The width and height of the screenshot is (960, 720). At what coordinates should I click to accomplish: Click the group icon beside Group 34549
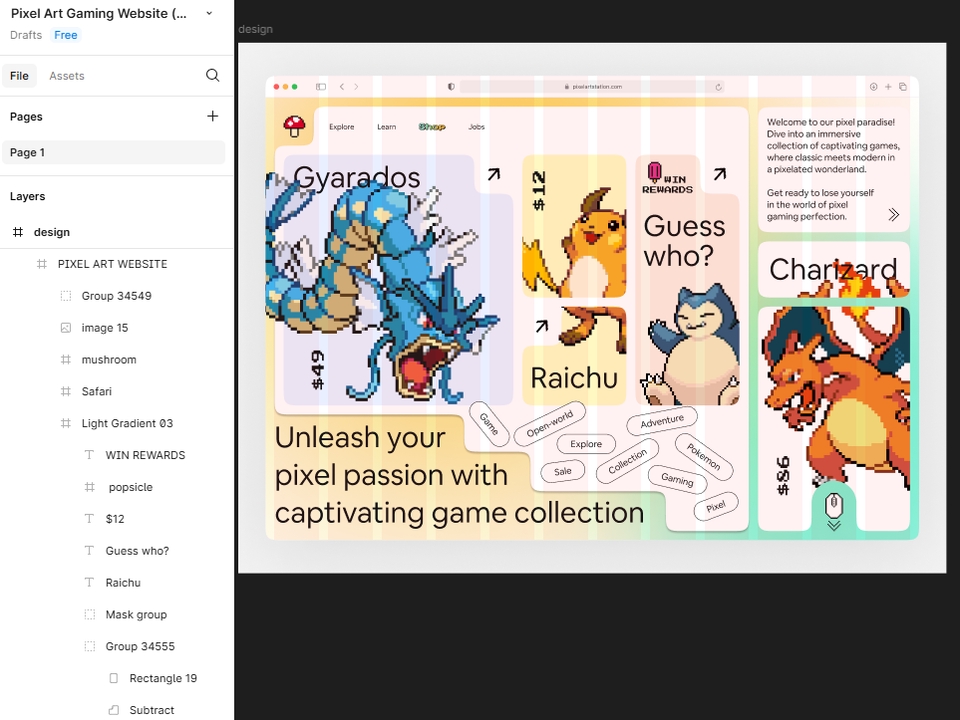point(66,296)
